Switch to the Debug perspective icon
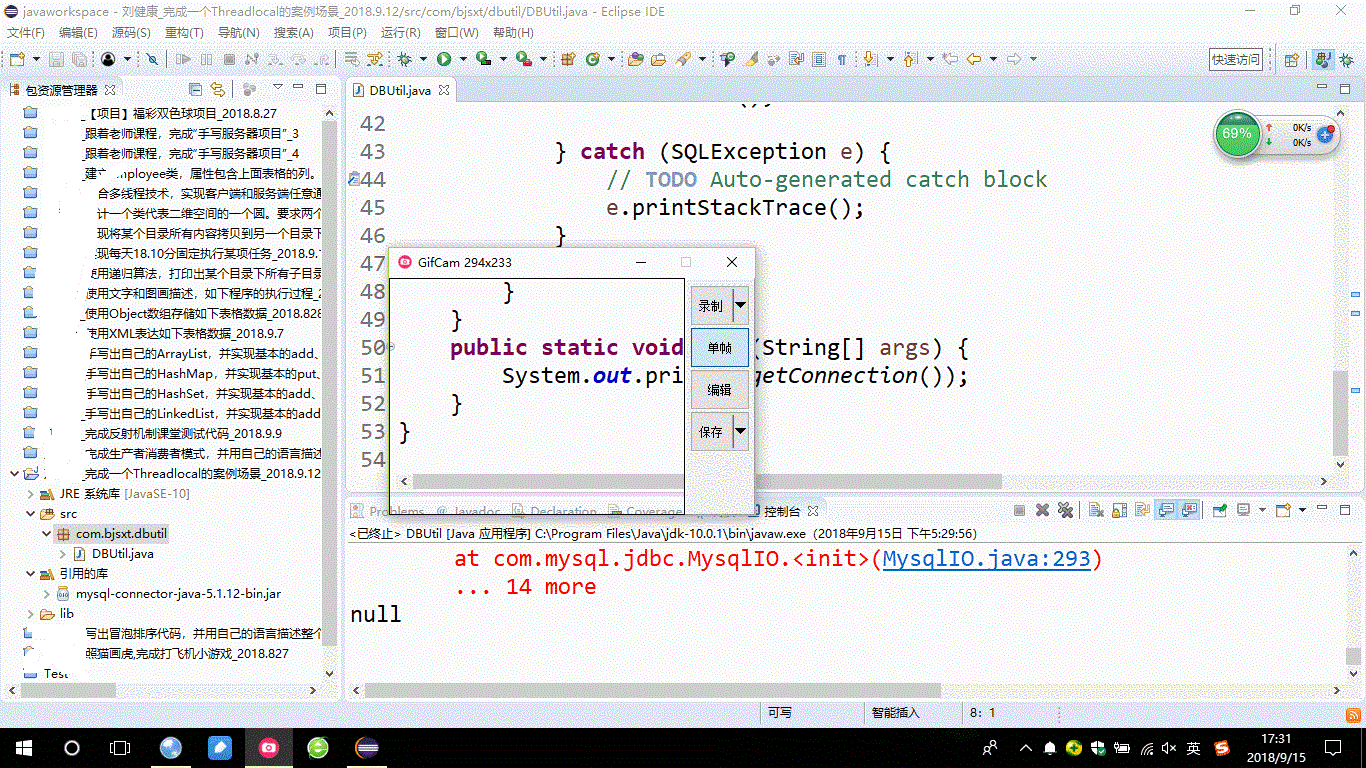1366x768 pixels. 1348,59
